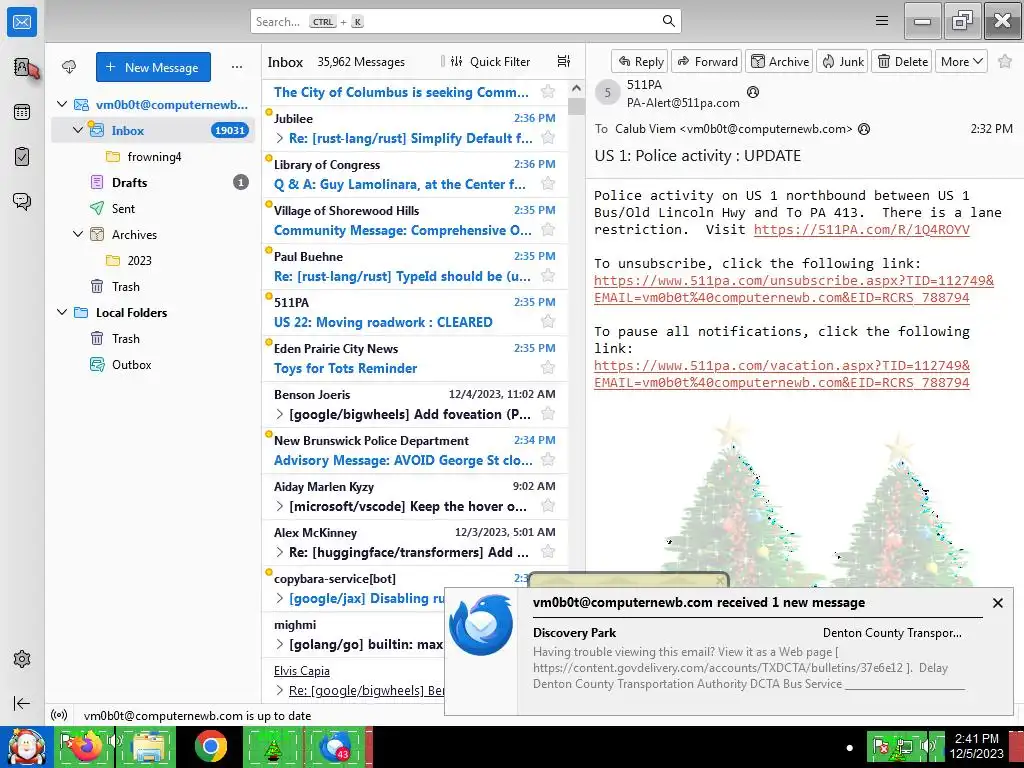Focus the global Search field
Image resolution: width=1024 pixels, height=768 pixels.
[x=466, y=21]
